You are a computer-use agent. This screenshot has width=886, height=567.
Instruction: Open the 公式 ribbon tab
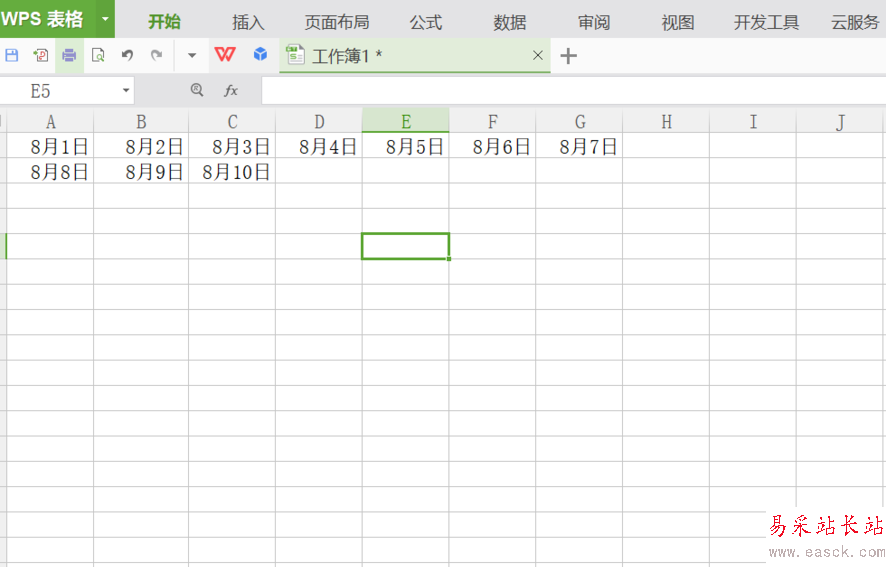pyautogui.click(x=426, y=22)
